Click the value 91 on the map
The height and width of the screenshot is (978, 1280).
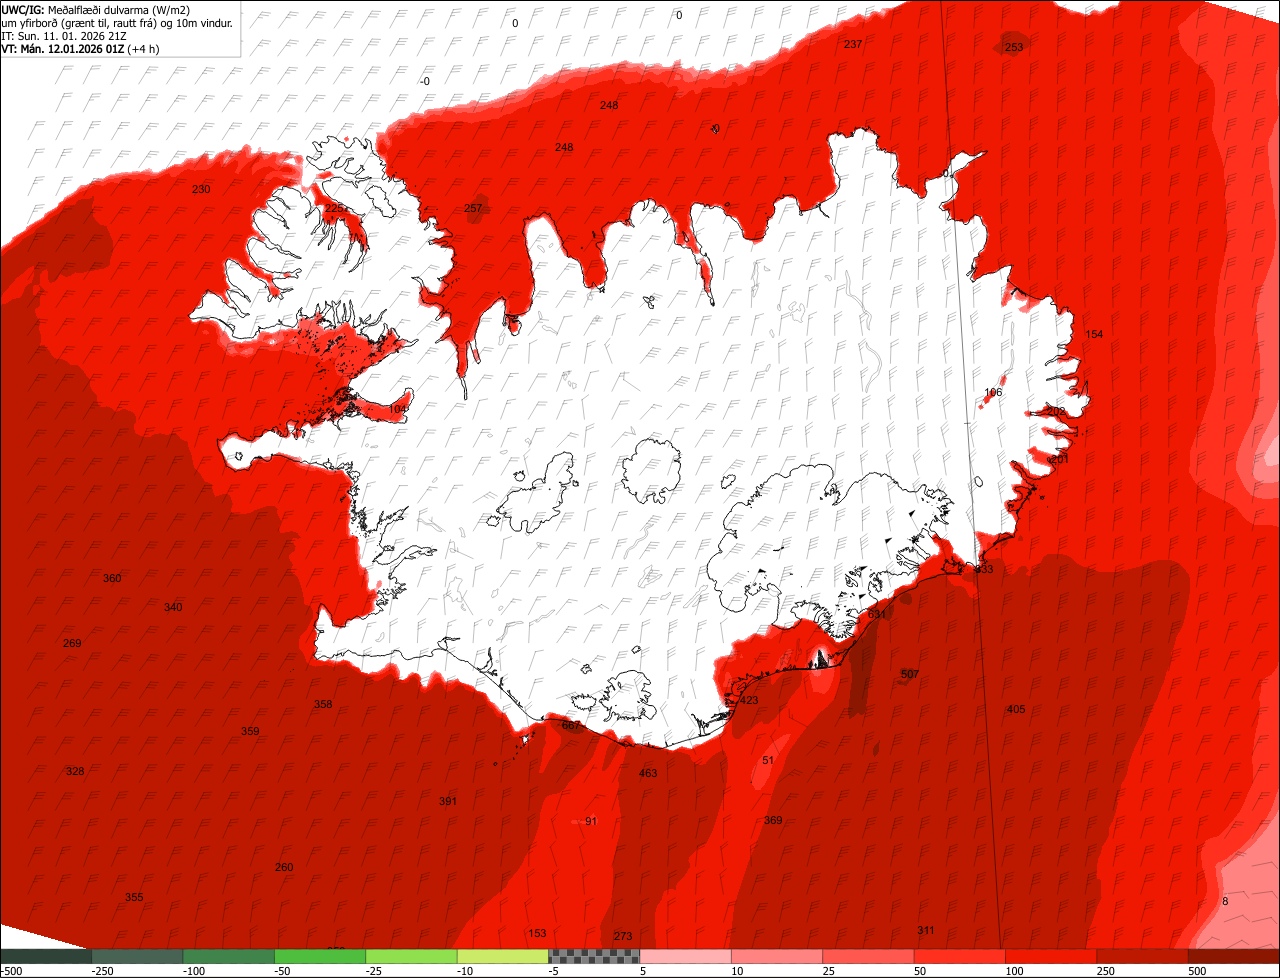tap(591, 822)
